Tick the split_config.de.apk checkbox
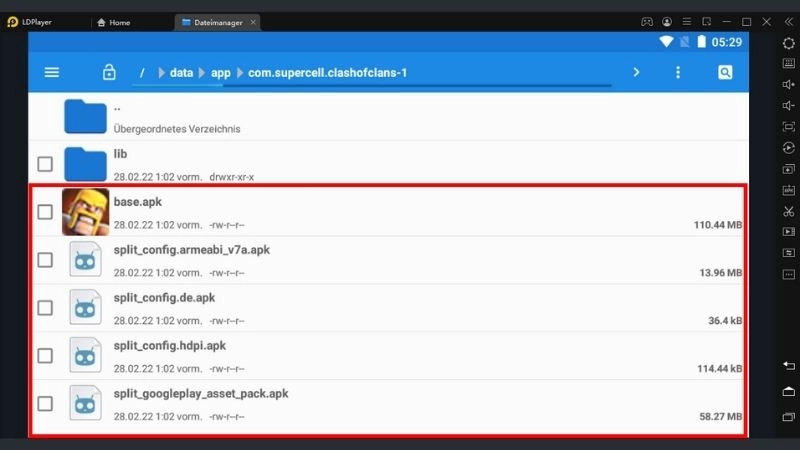 (45, 308)
